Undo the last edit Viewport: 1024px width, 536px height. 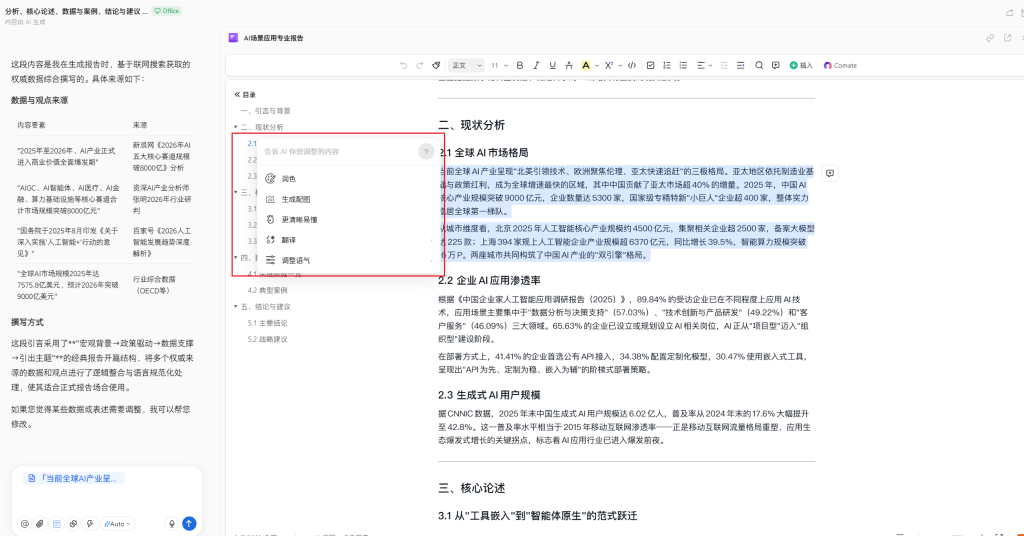(x=403, y=65)
